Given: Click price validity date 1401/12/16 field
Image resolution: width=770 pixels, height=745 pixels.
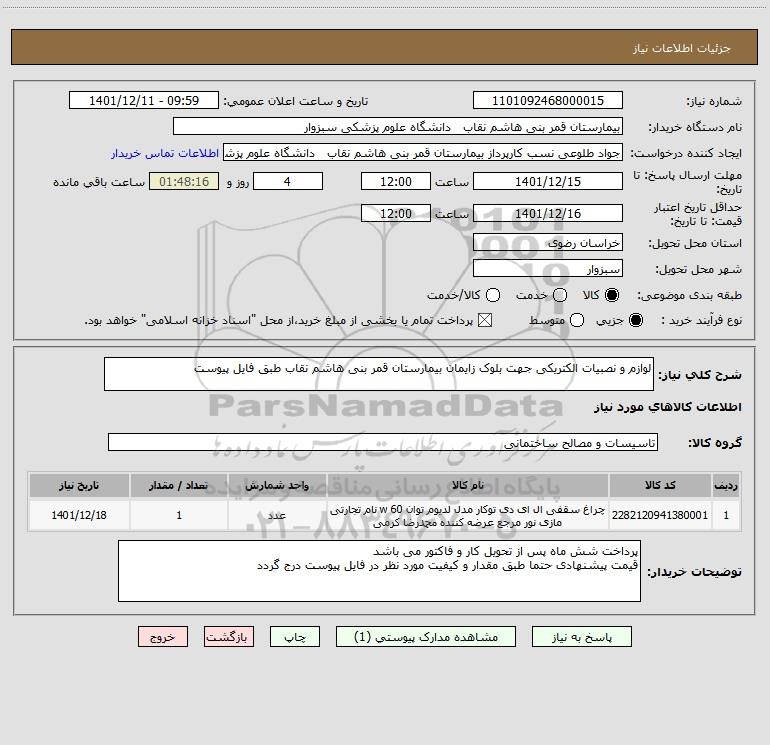Looking at the screenshot, I should click(x=548, y=213).
